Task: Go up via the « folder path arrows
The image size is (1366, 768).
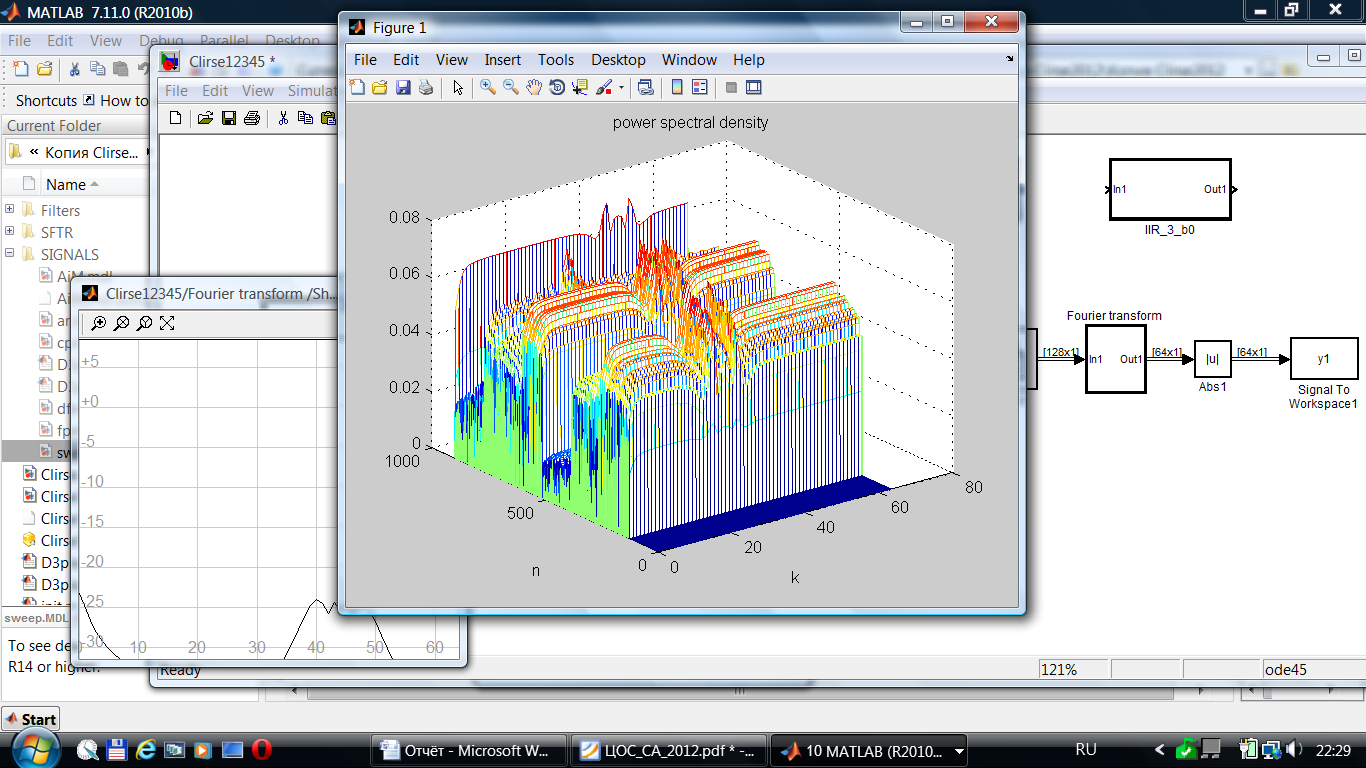Action: [x=34, y=152]
